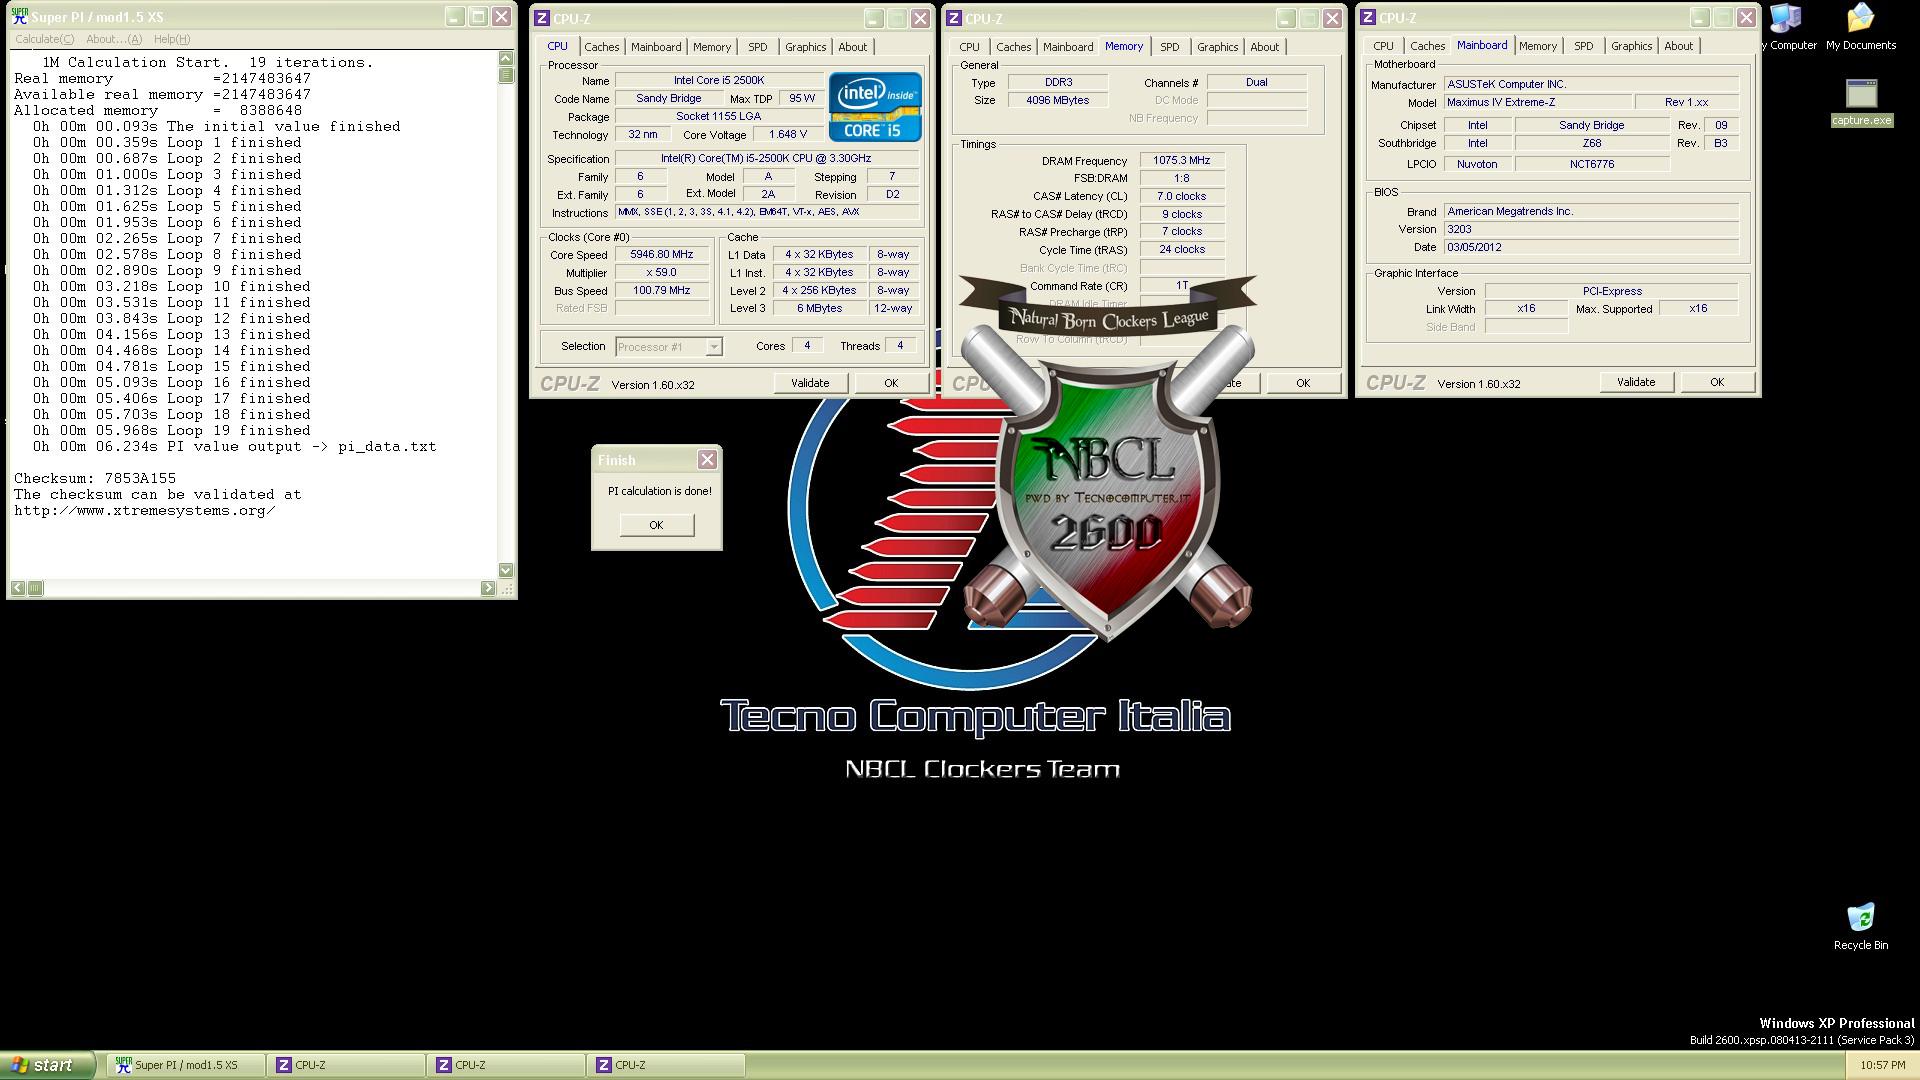The image size is (1920, 1080).
Task: Click the taskbar clock 10:57 PM
Action: [1883, 1066]
